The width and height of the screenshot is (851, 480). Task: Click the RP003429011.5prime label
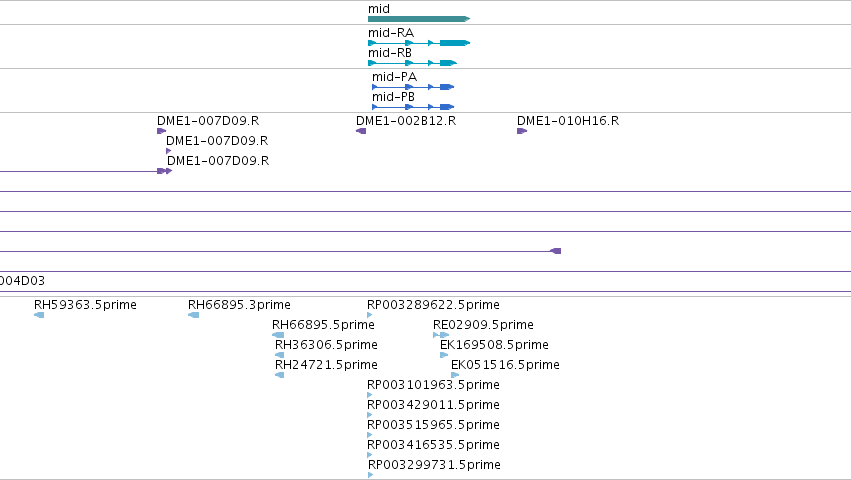tap(433, 405)
